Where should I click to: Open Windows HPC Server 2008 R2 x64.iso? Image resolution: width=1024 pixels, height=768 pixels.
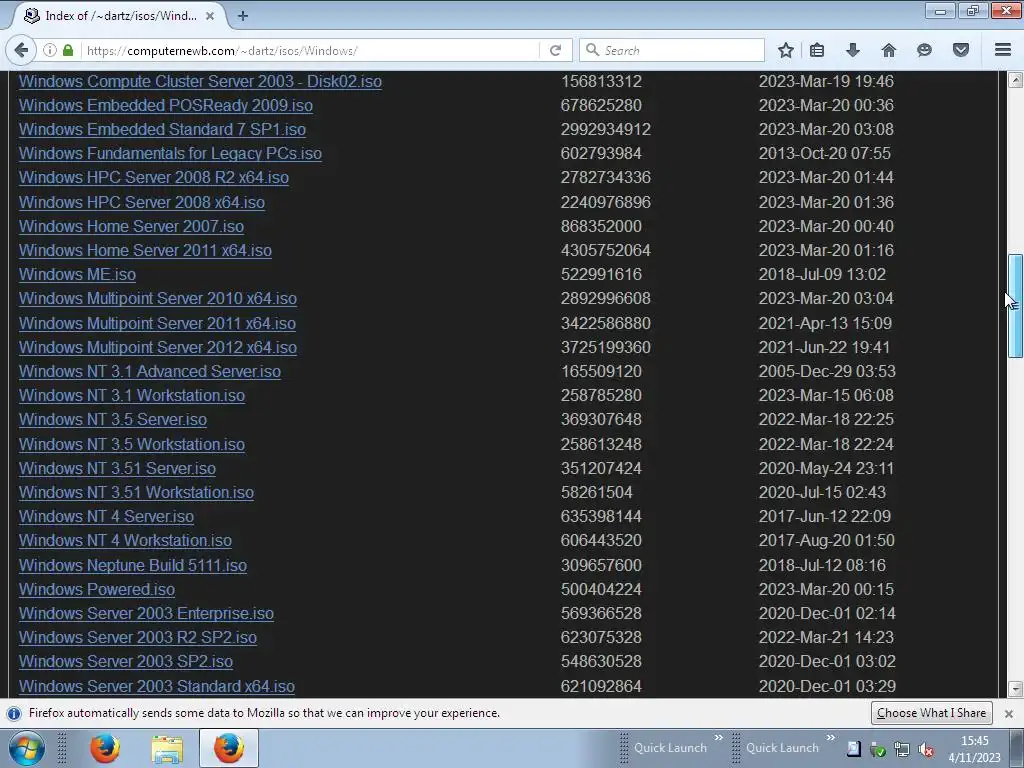(x=153, y=178)
